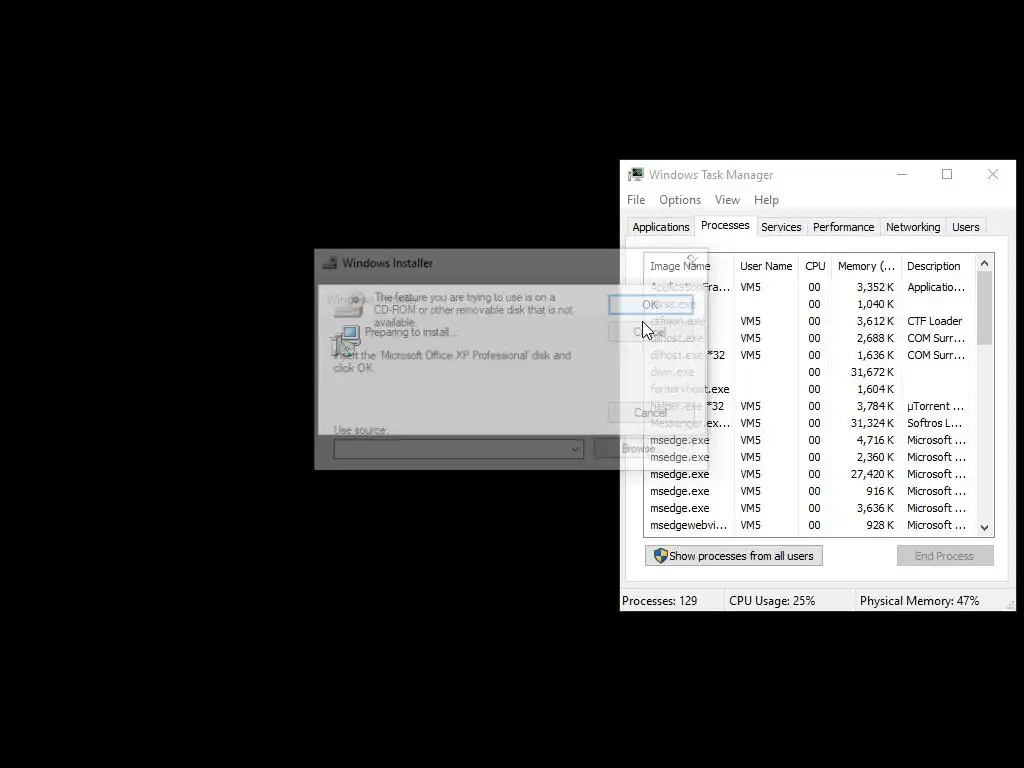Select the row with memory 1,604 K

coord(810,389)
